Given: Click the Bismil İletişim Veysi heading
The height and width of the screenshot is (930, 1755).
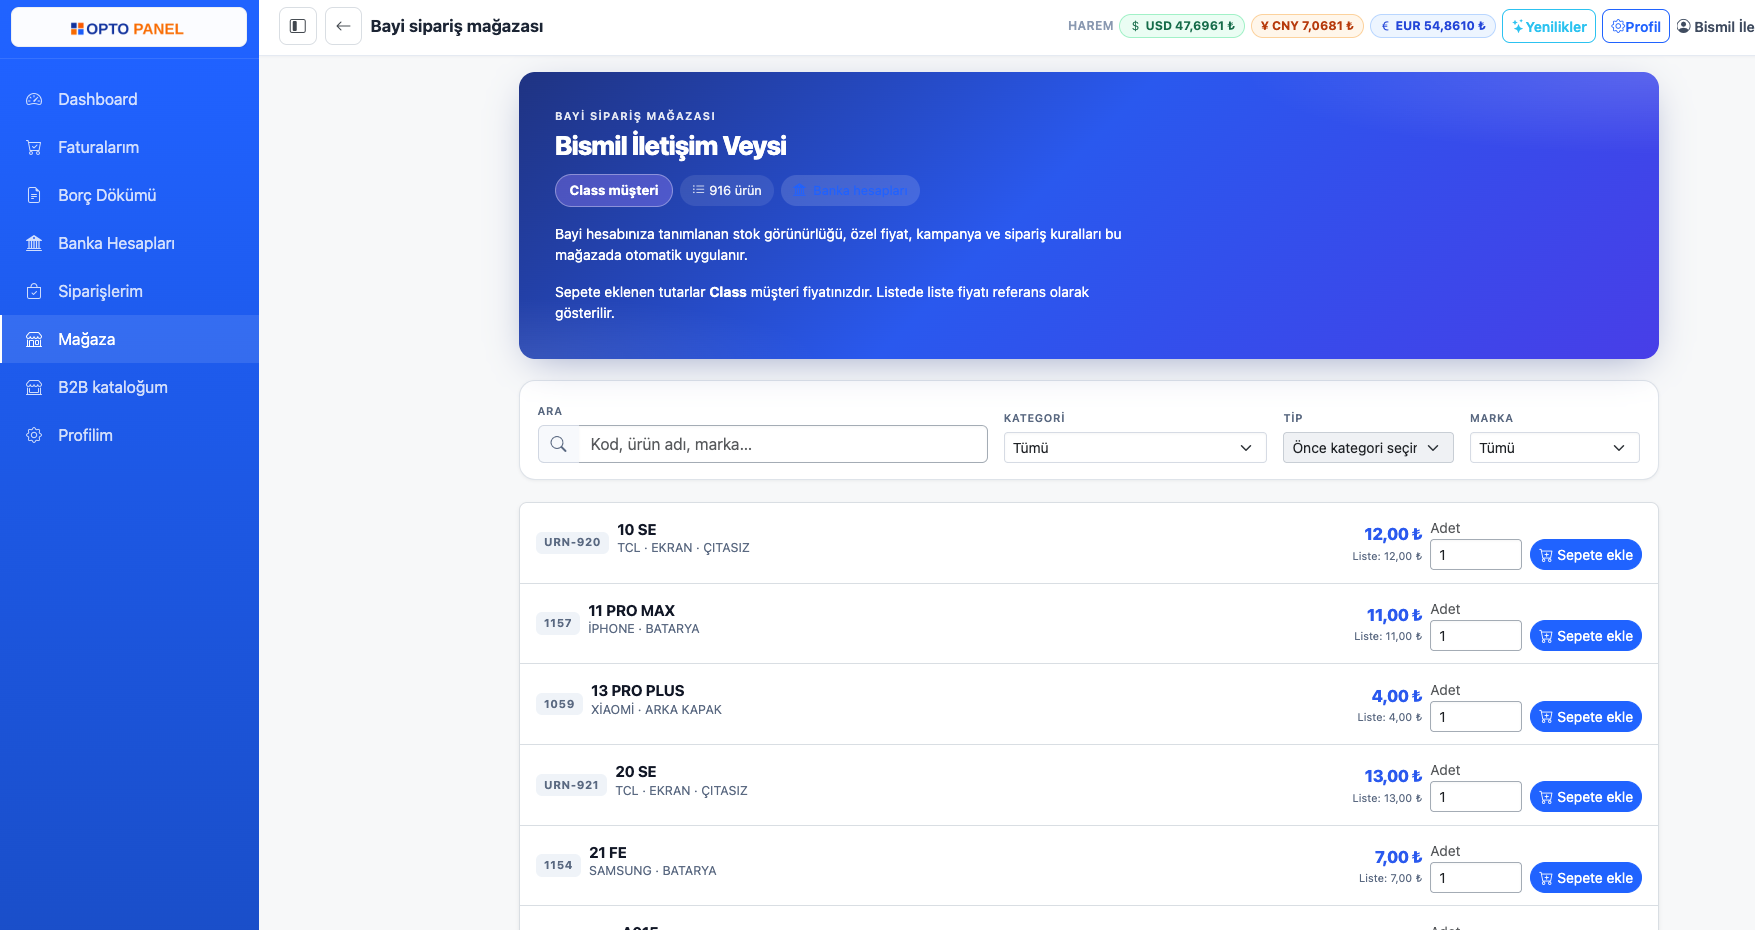Looking at the screenshot, I should [671, 146].
